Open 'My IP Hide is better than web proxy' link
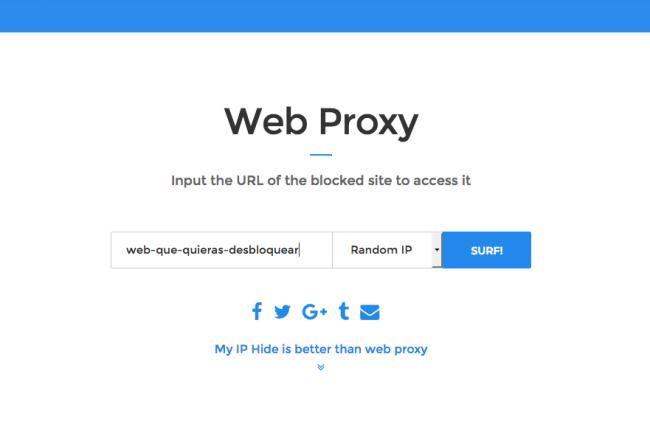Image resolution: width=650 pixels, height=427 pixels. [321, 349]
